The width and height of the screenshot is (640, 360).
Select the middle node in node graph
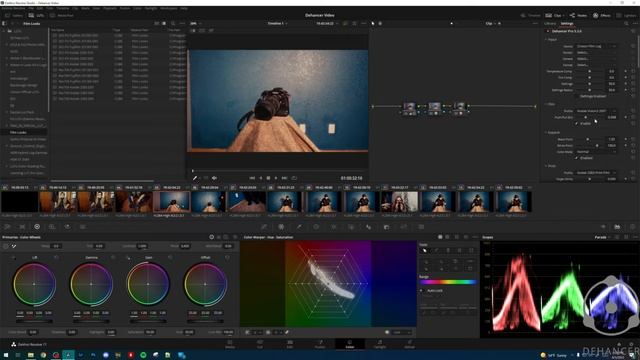click(x=434, y=109)
